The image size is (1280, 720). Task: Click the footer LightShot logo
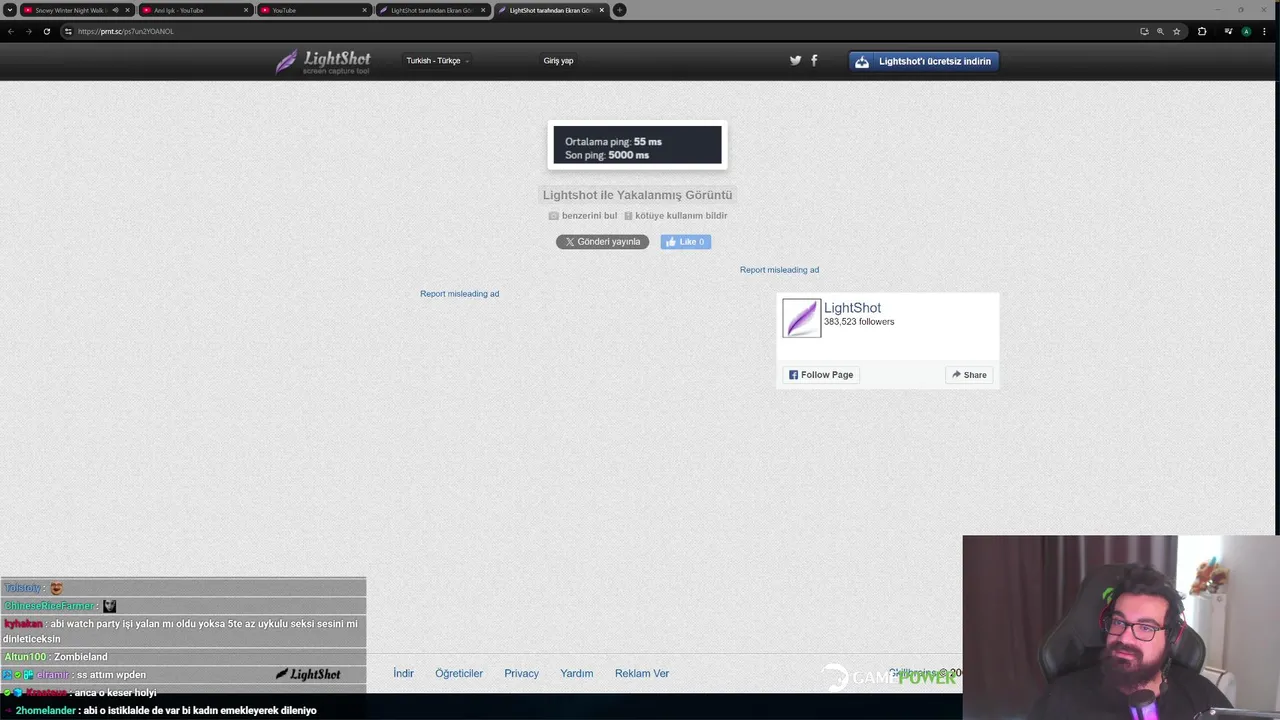tap(308, 674)
